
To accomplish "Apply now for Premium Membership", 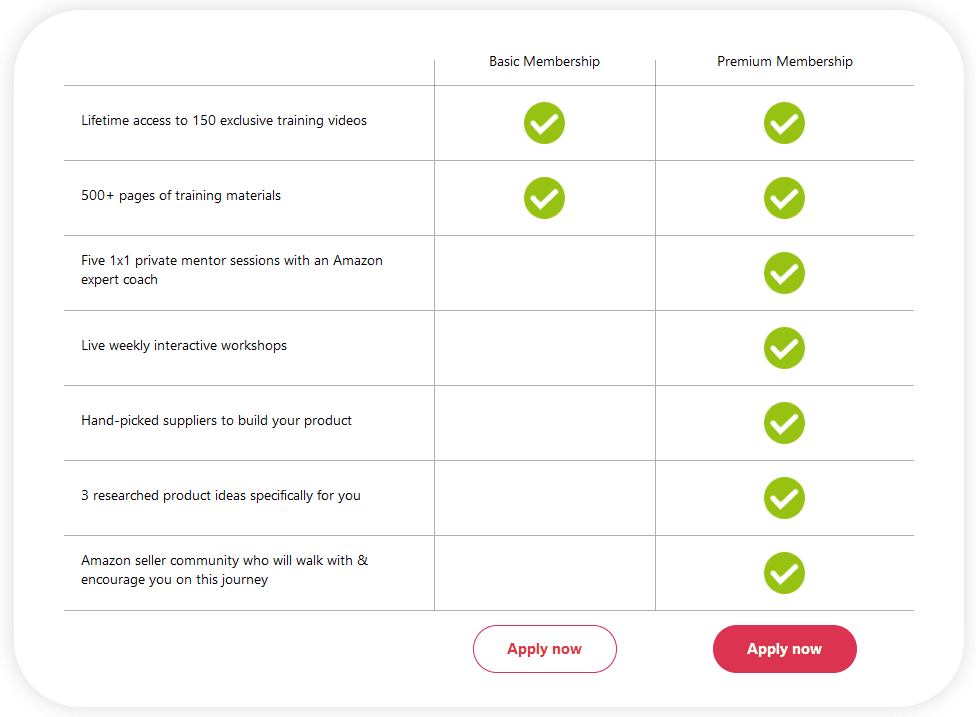I will click(784, 649).
